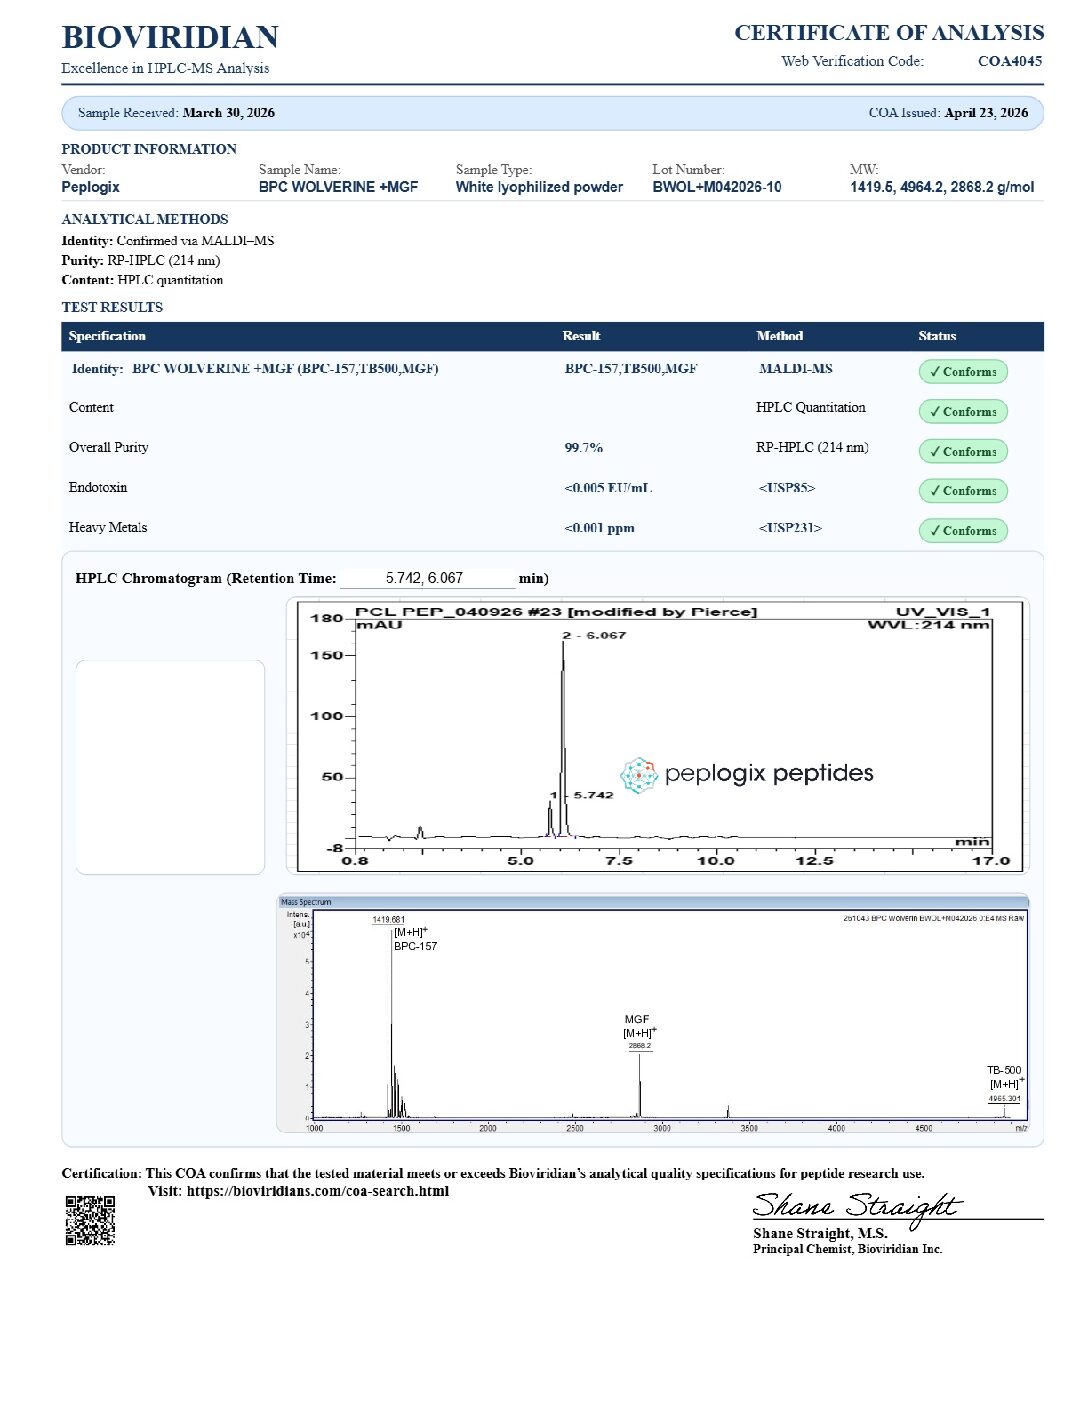Click the <USP85> method cell
The height and width of the screenshot is (1408, 1088).
(x=787, y=488)
